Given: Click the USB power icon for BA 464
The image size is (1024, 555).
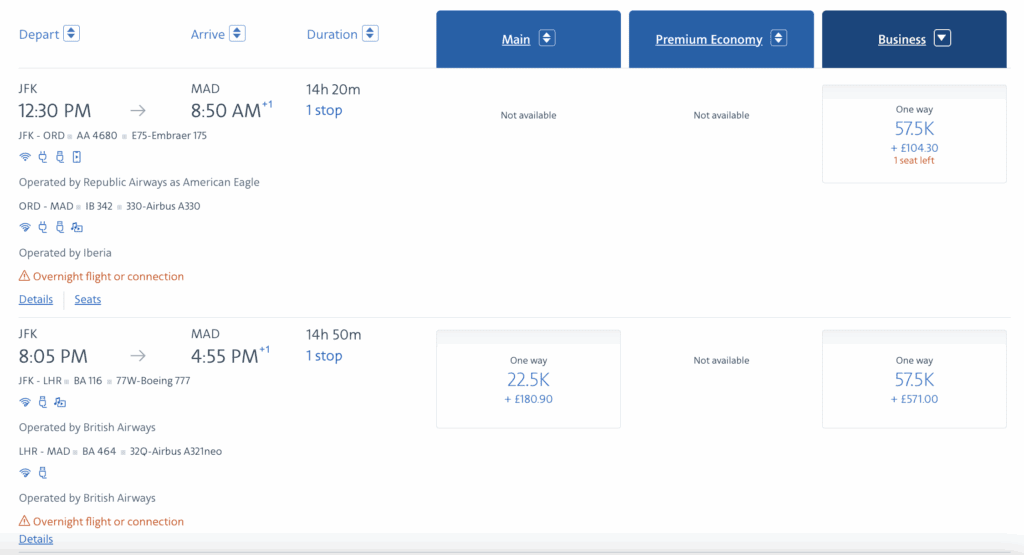Looking at the screenshot, I should (42, 473).
